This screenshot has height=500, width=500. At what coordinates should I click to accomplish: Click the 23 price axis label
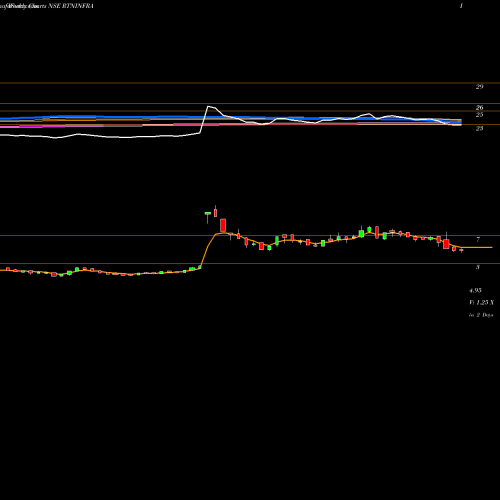pyautogui.click(x=479, y=128)
